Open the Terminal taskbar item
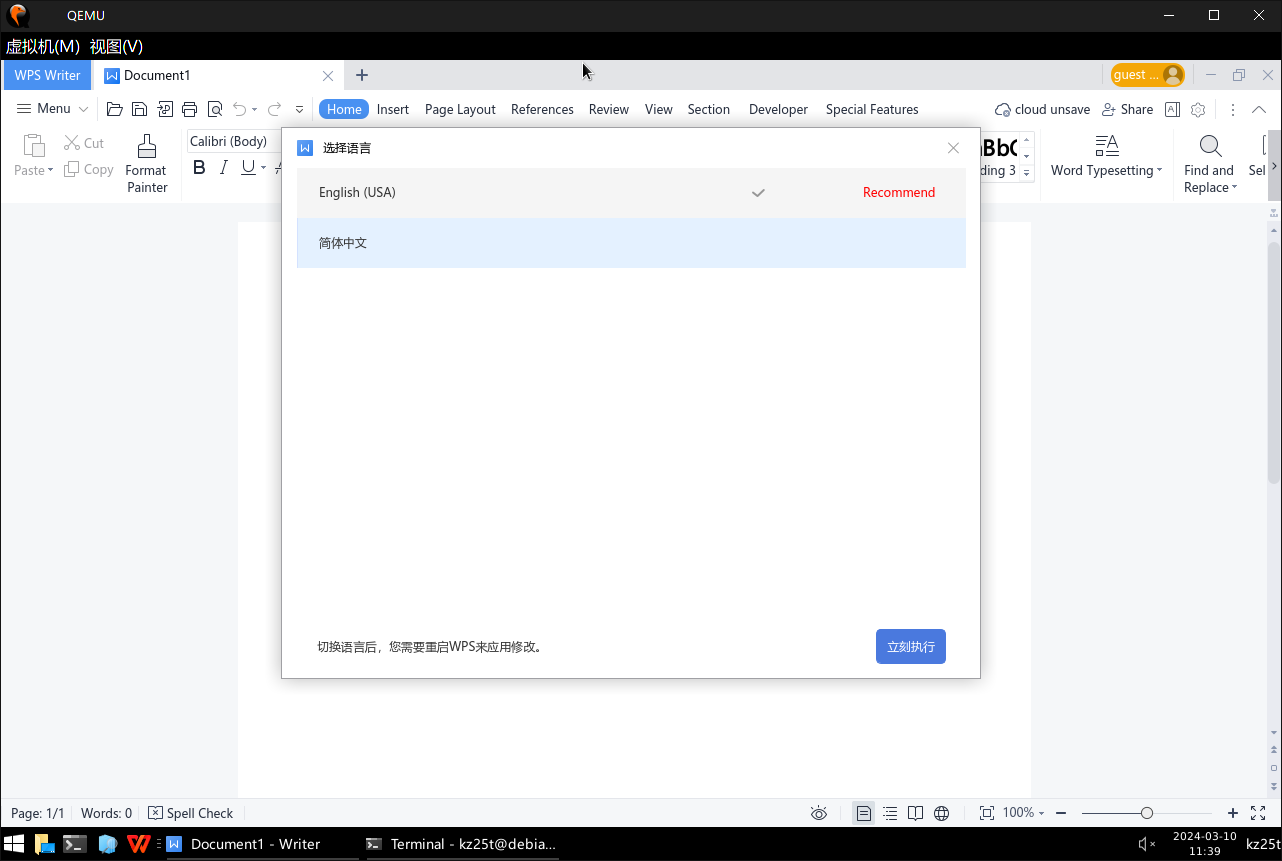Image resolution: width=1282 pixels, height=861 pixels. point(460,844)
